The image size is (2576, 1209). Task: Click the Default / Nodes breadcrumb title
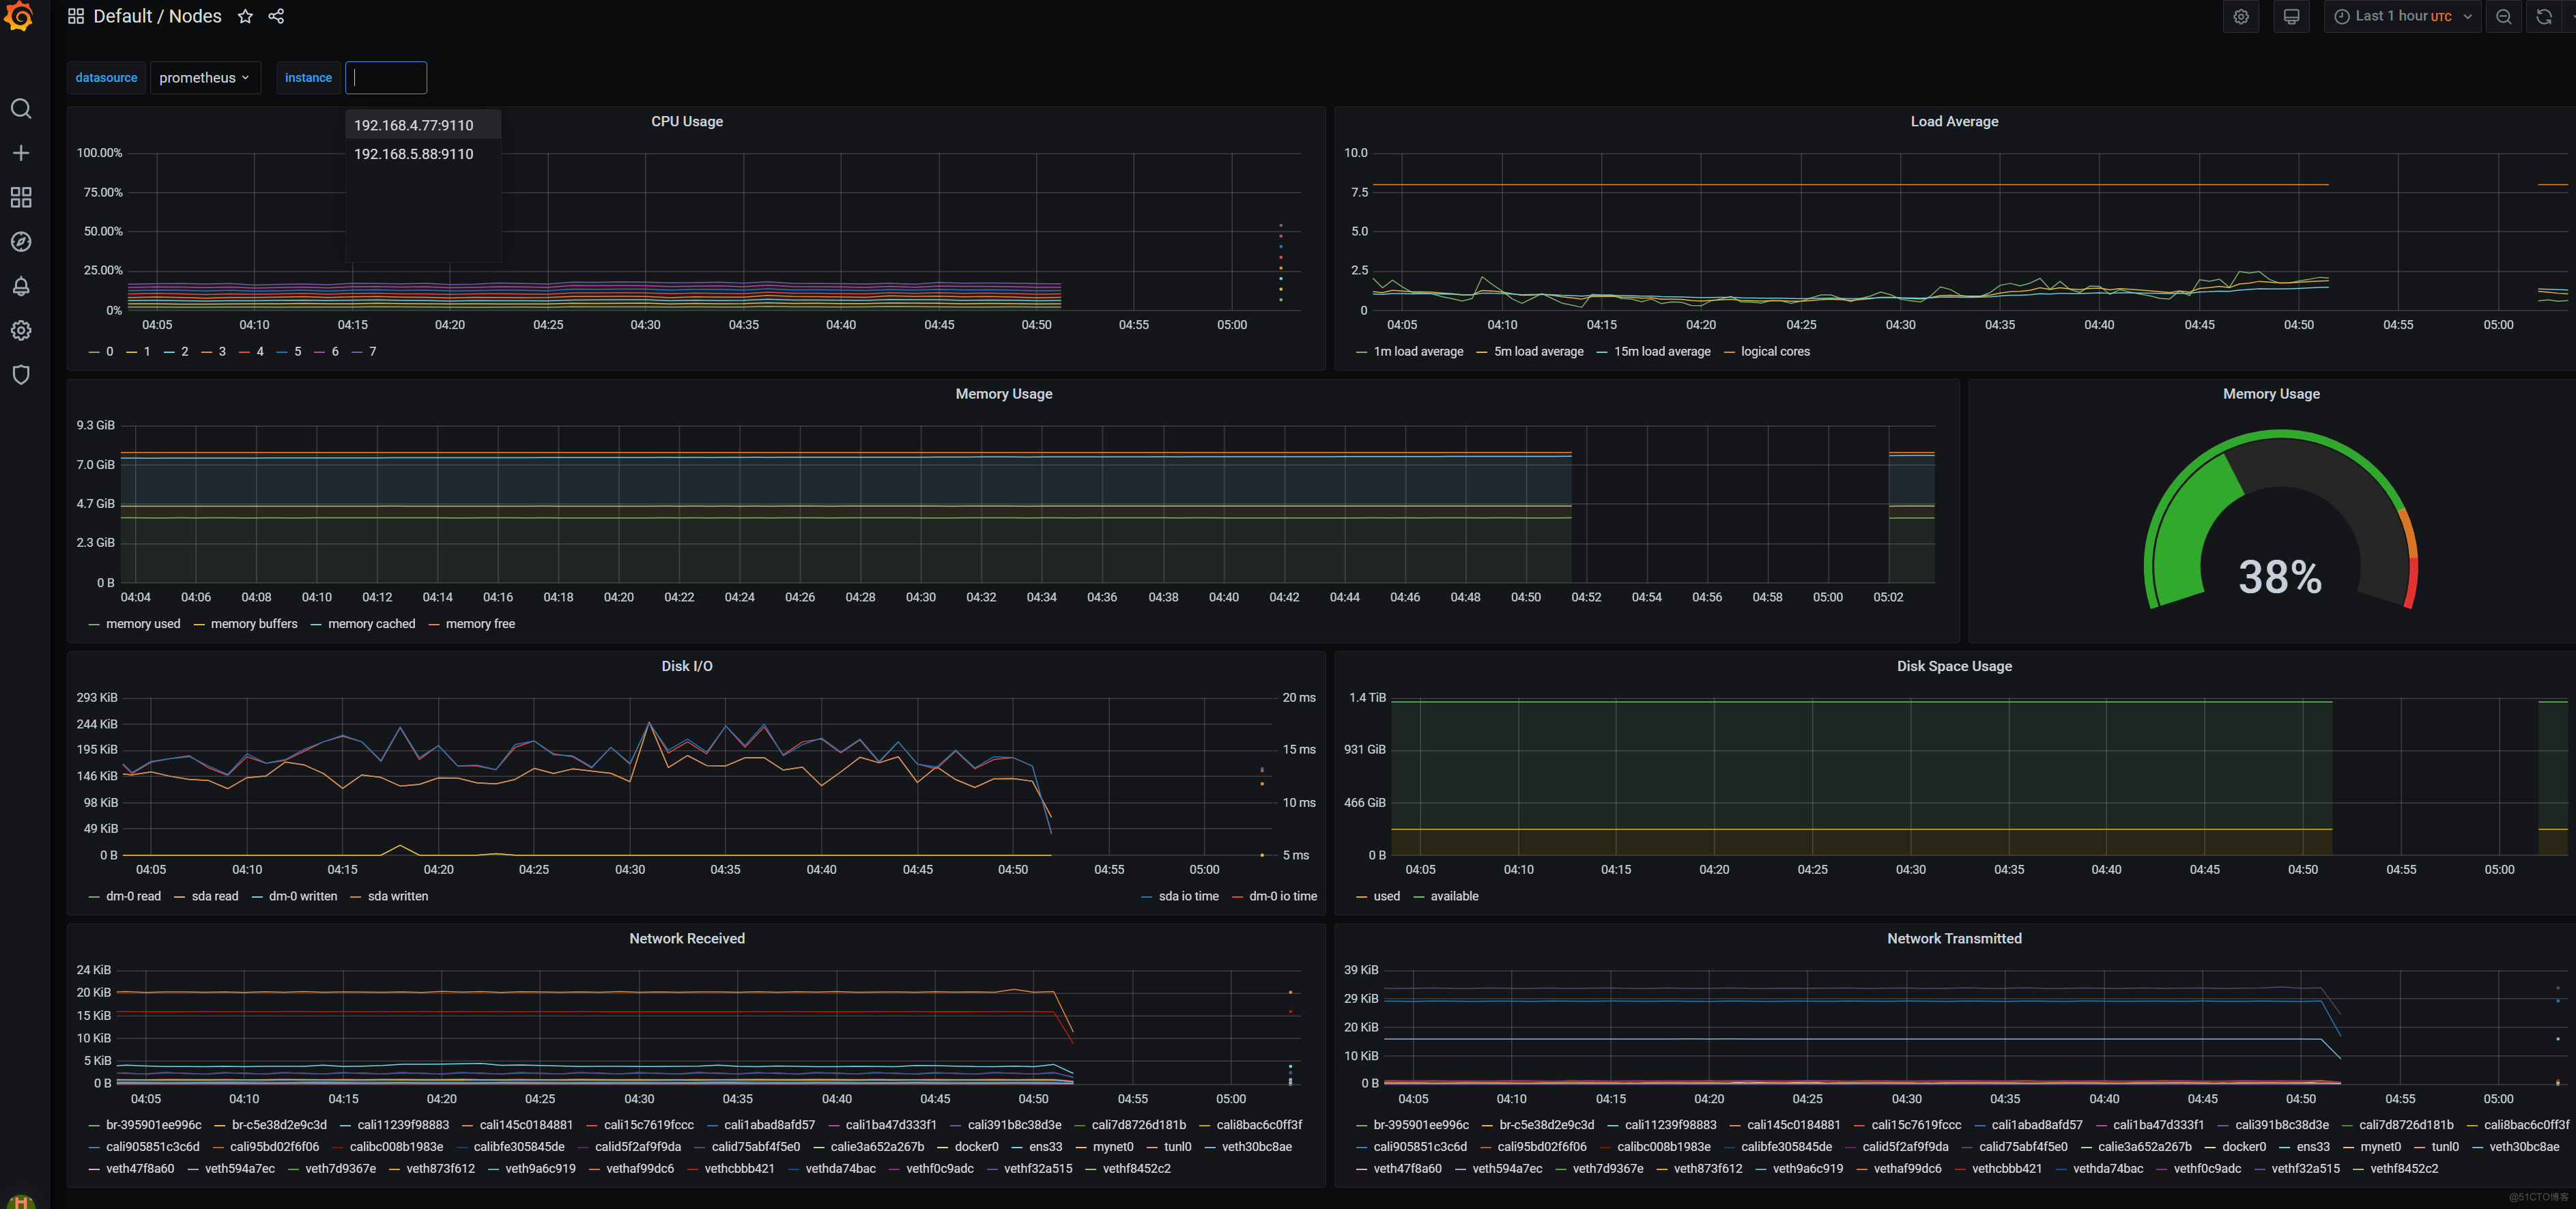(157, 16)
